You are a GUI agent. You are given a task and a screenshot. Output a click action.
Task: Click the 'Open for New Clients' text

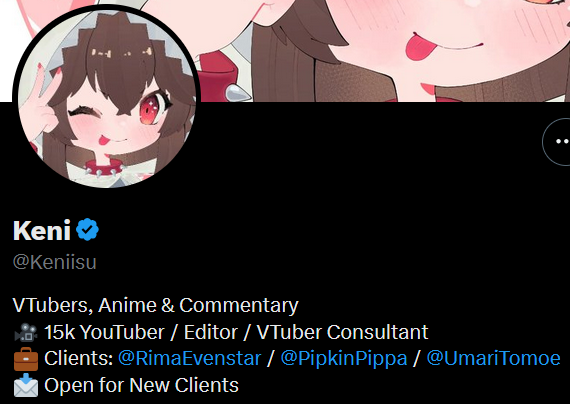pyautogui.click(x=141, y=385)
